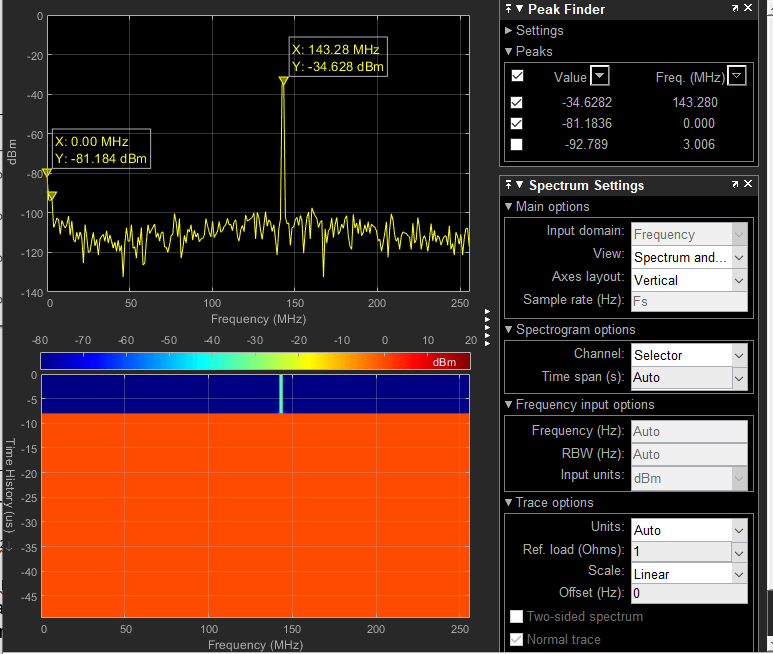Undock the Spectrum Settings panel
The height and width of the screenshot is (654, 773).
pos(735,185)
